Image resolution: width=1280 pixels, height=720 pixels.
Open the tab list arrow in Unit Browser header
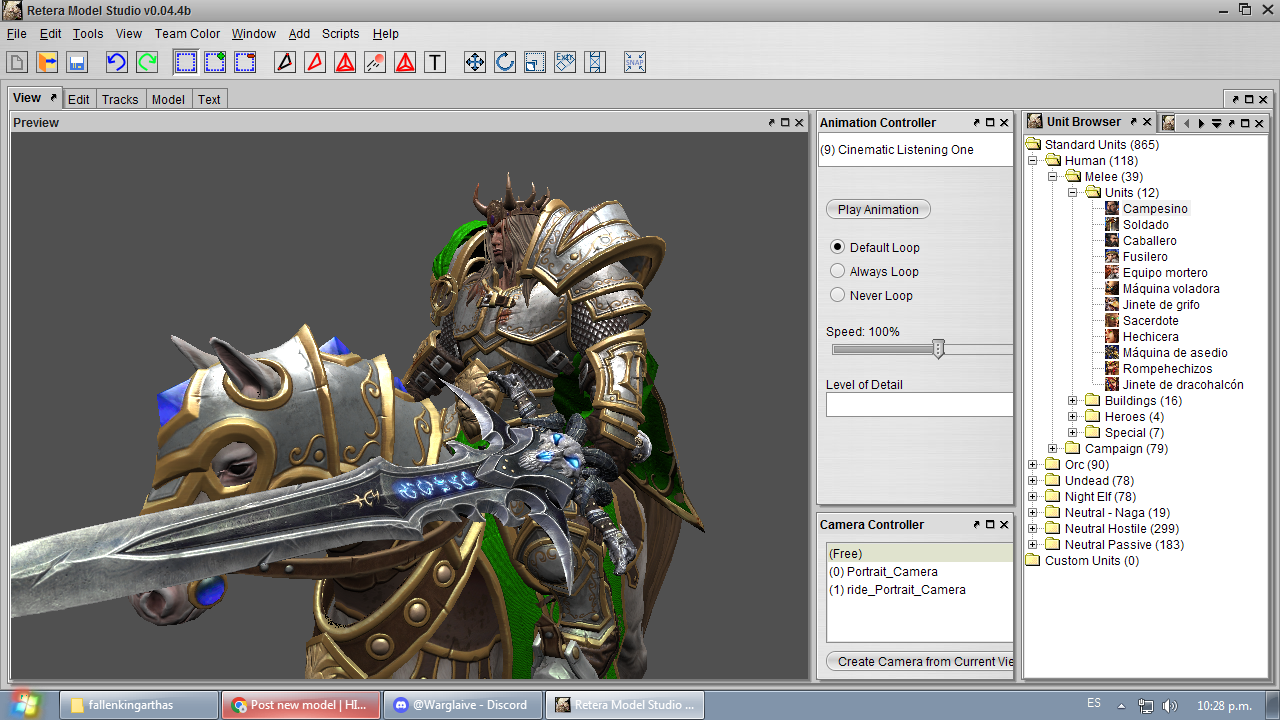pos(1217,123)
